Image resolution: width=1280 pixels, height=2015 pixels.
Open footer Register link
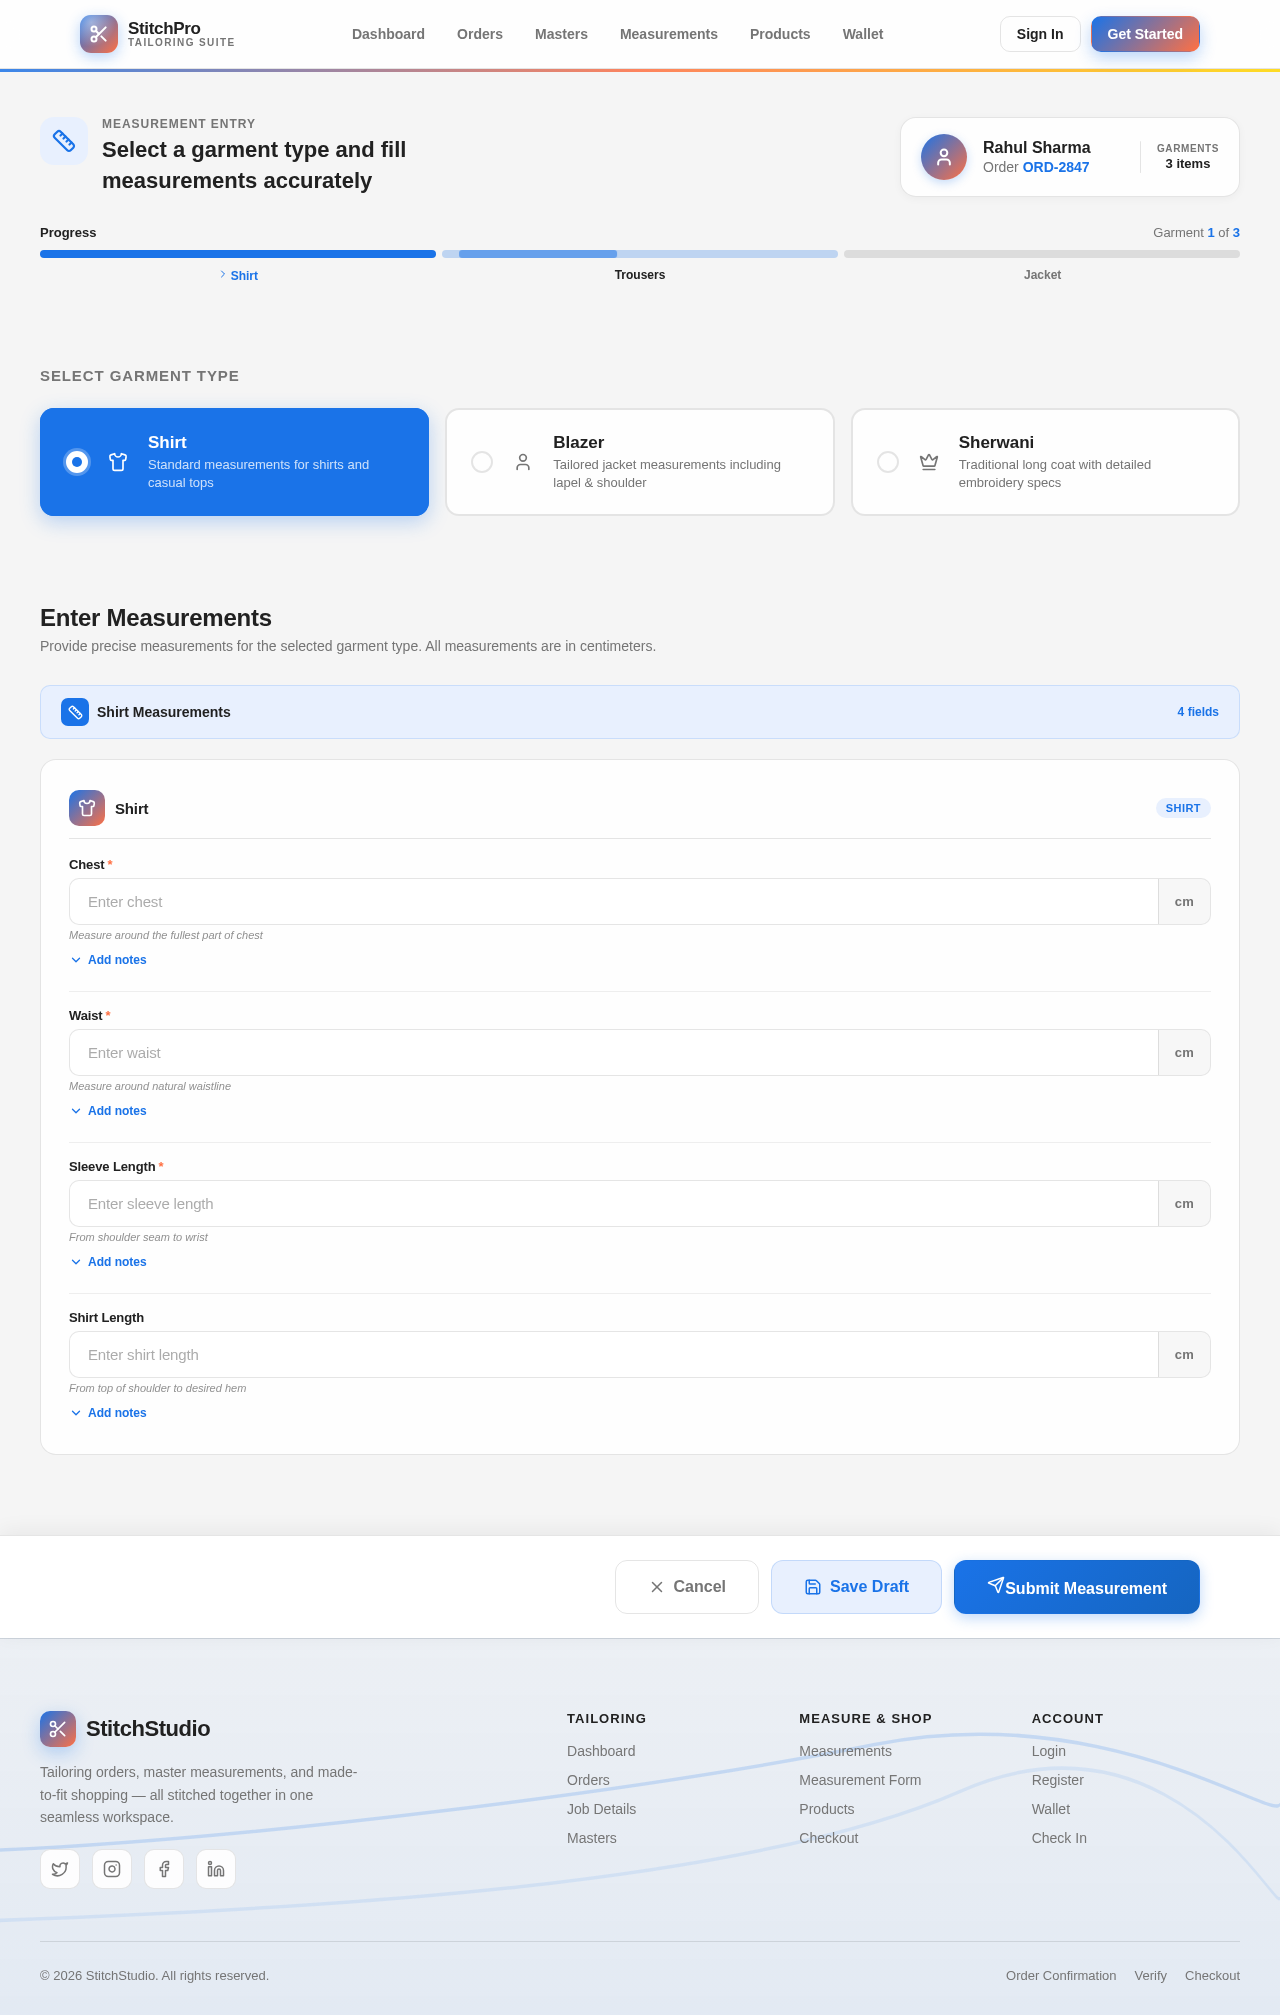[x=1058, y=1780]
